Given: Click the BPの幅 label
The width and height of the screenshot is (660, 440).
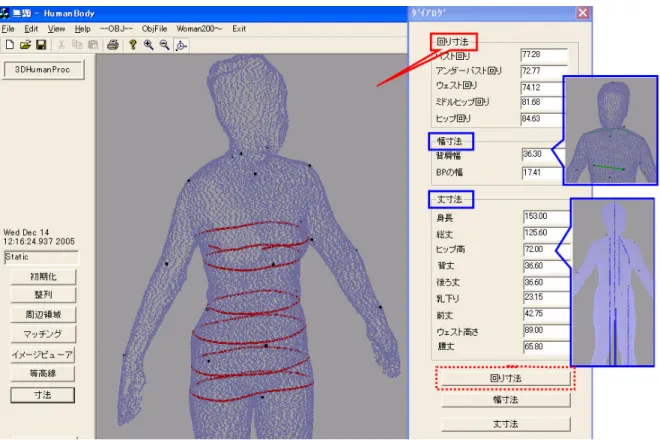Looking at the screenshot, I should click(x=449, y=172).
